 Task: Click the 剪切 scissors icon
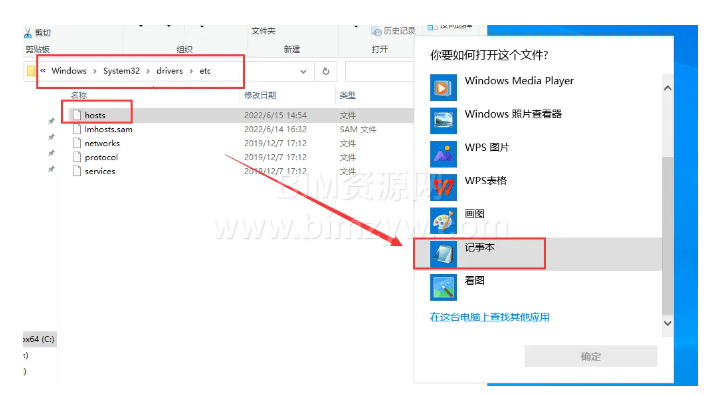[28, 32]
